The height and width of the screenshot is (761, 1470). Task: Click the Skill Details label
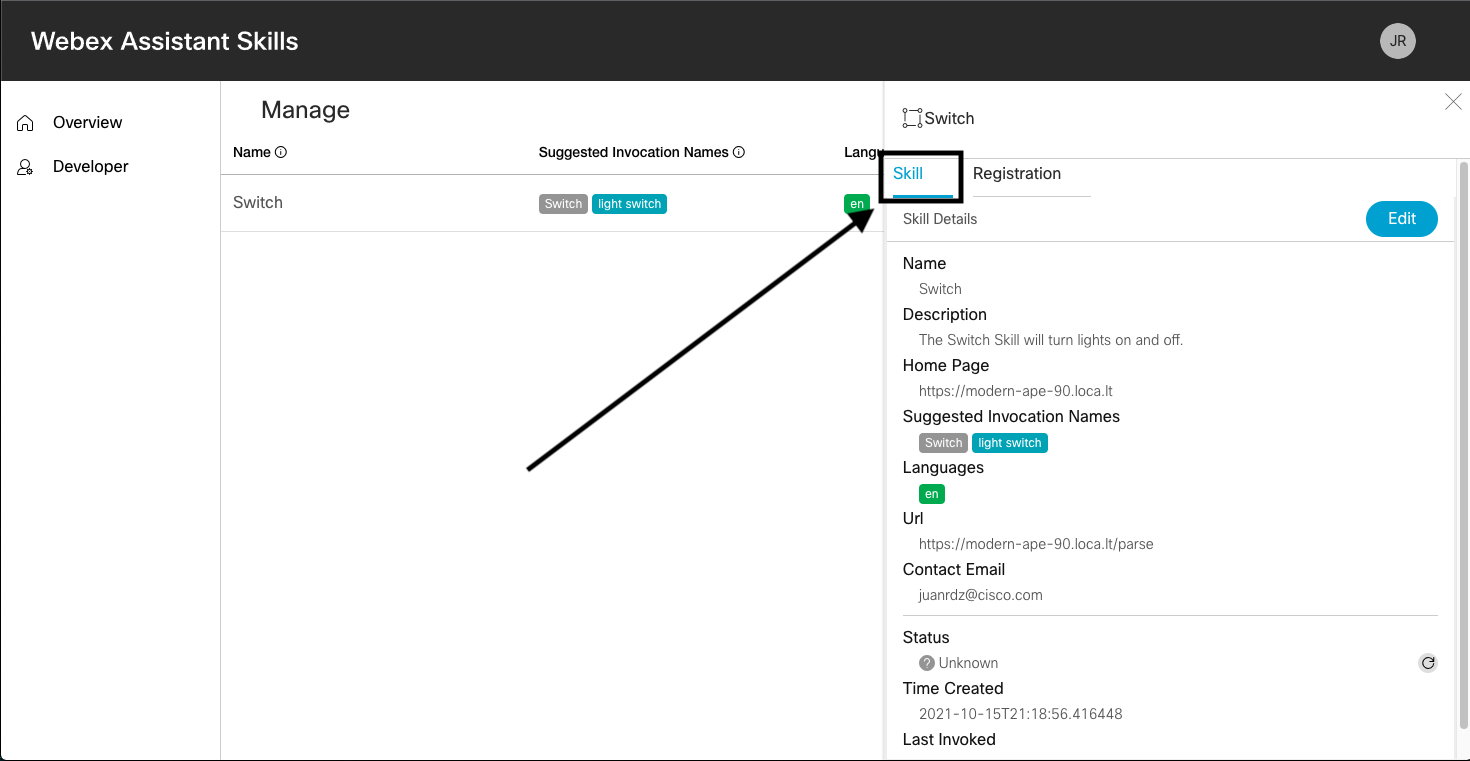coord(940,219)
